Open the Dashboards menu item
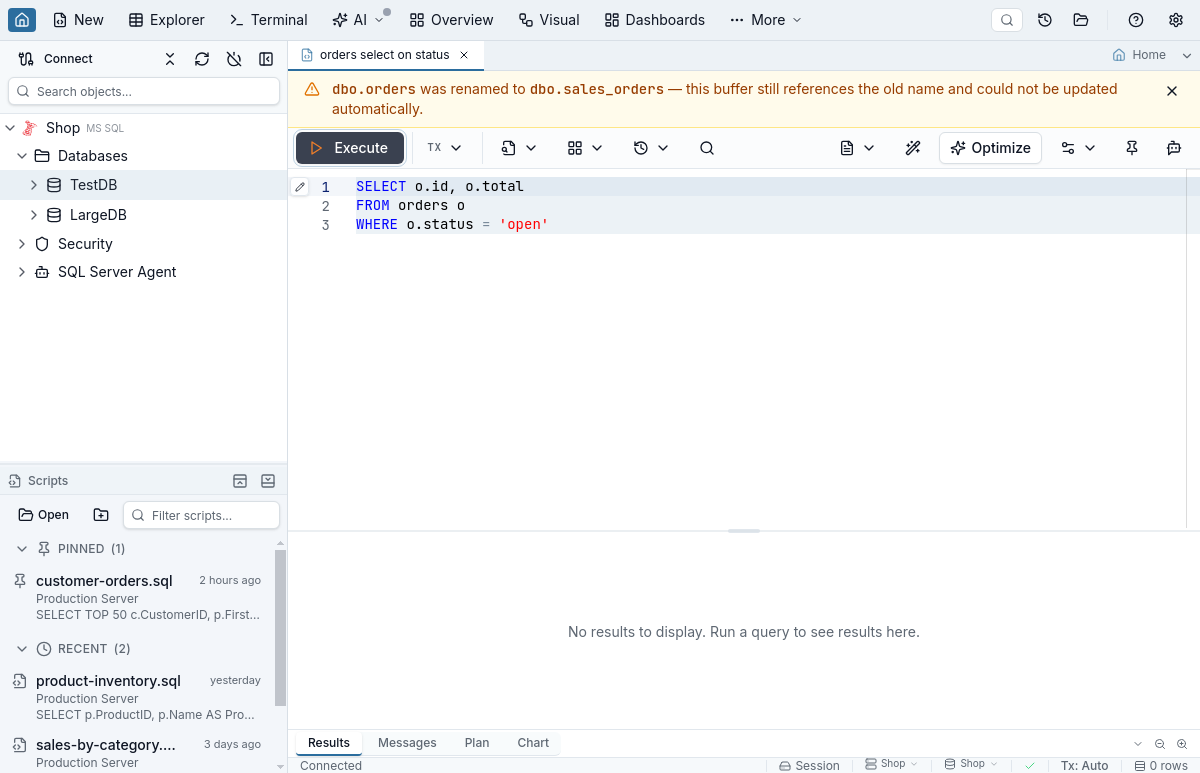 (x=655, y=20)
